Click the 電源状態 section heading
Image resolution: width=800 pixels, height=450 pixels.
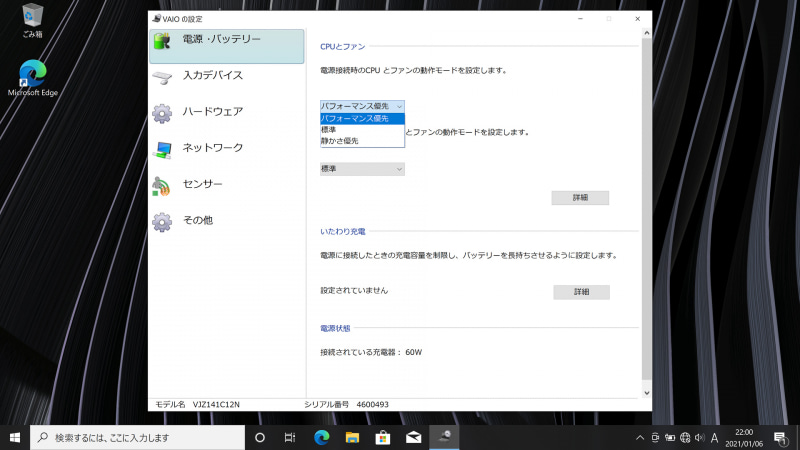[335, 329]
